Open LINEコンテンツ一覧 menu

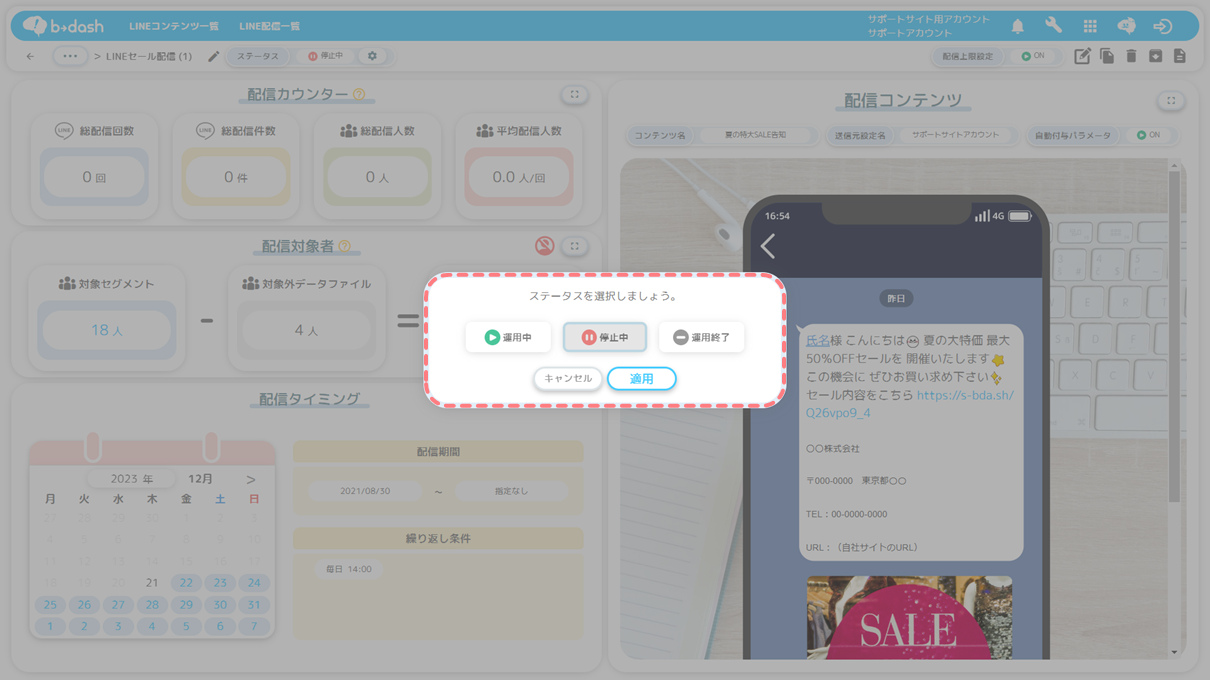coord(174,27)
